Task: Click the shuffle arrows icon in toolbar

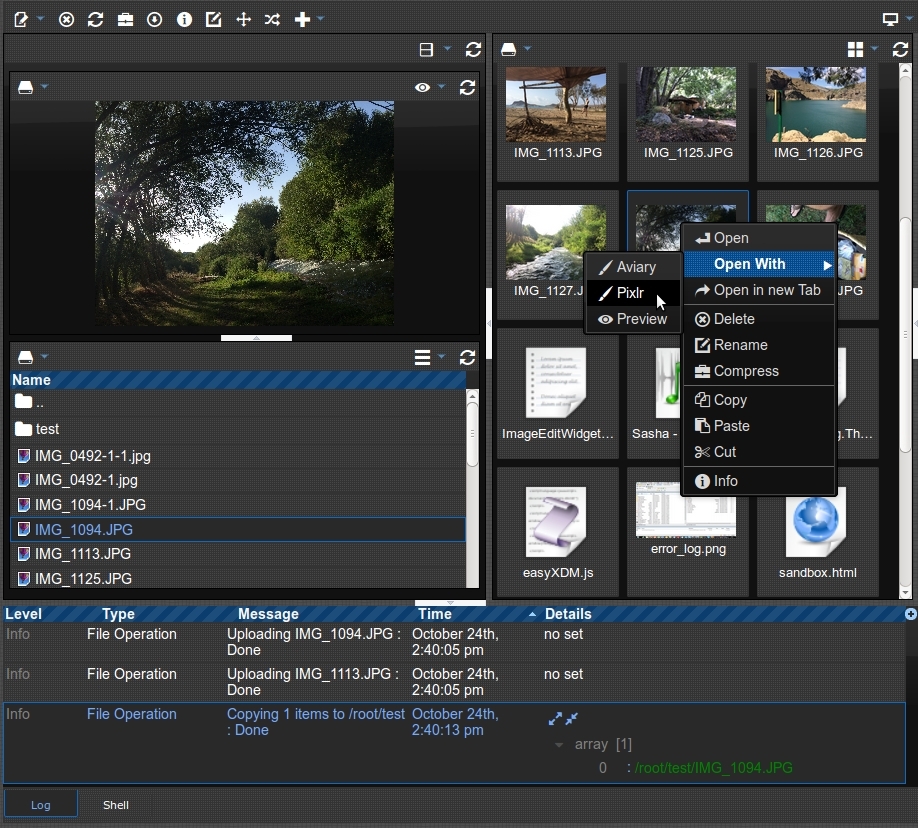Action: point(272,20)
